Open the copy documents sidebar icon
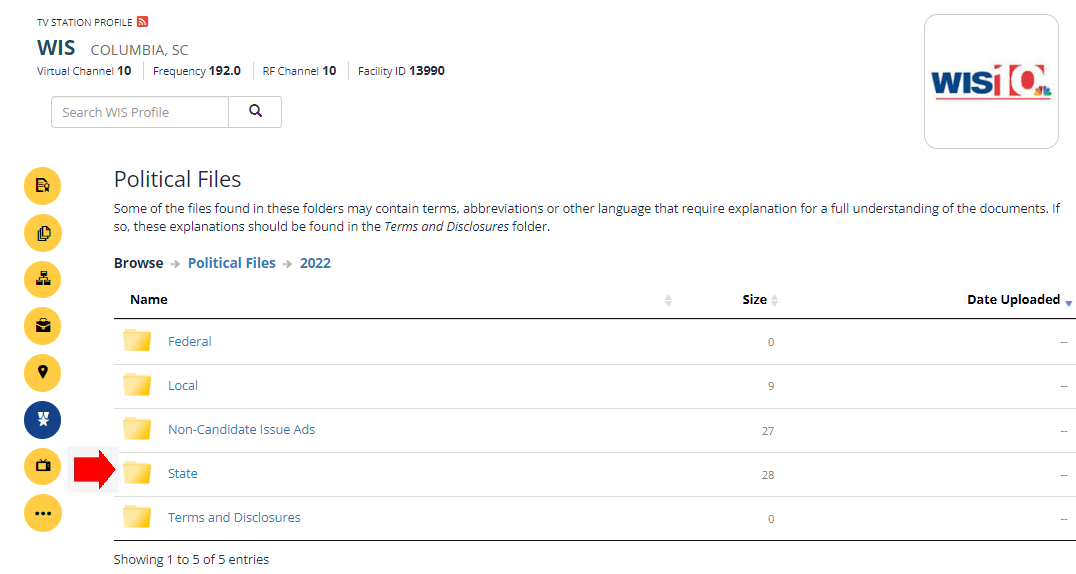Viewport: 1076px width, 574px height. pos(42,234)
